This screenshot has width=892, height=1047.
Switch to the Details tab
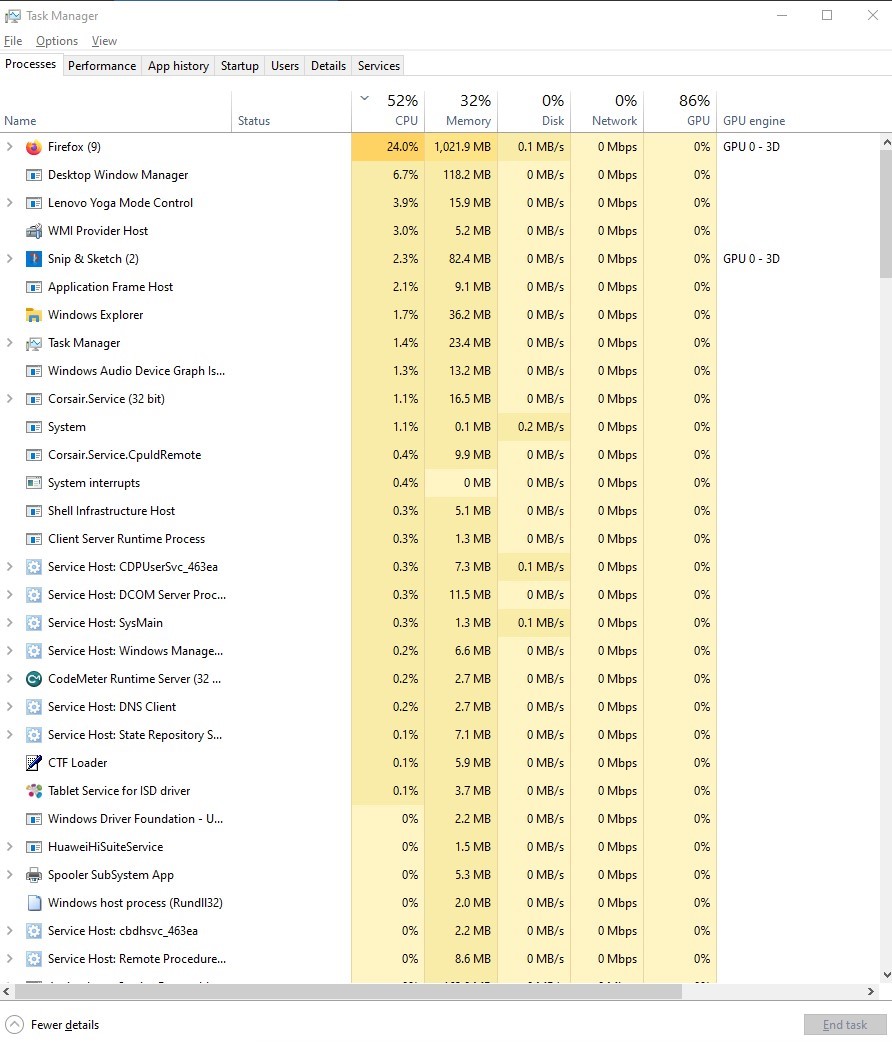point(328,66)
